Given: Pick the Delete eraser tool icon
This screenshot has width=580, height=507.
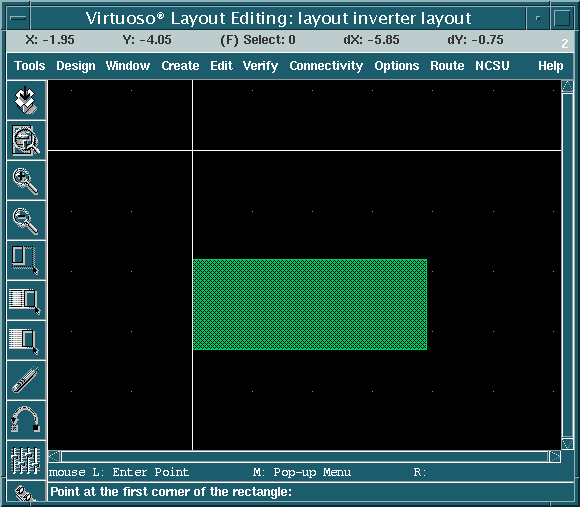Looking at the screenshot, I should point(26,380).
